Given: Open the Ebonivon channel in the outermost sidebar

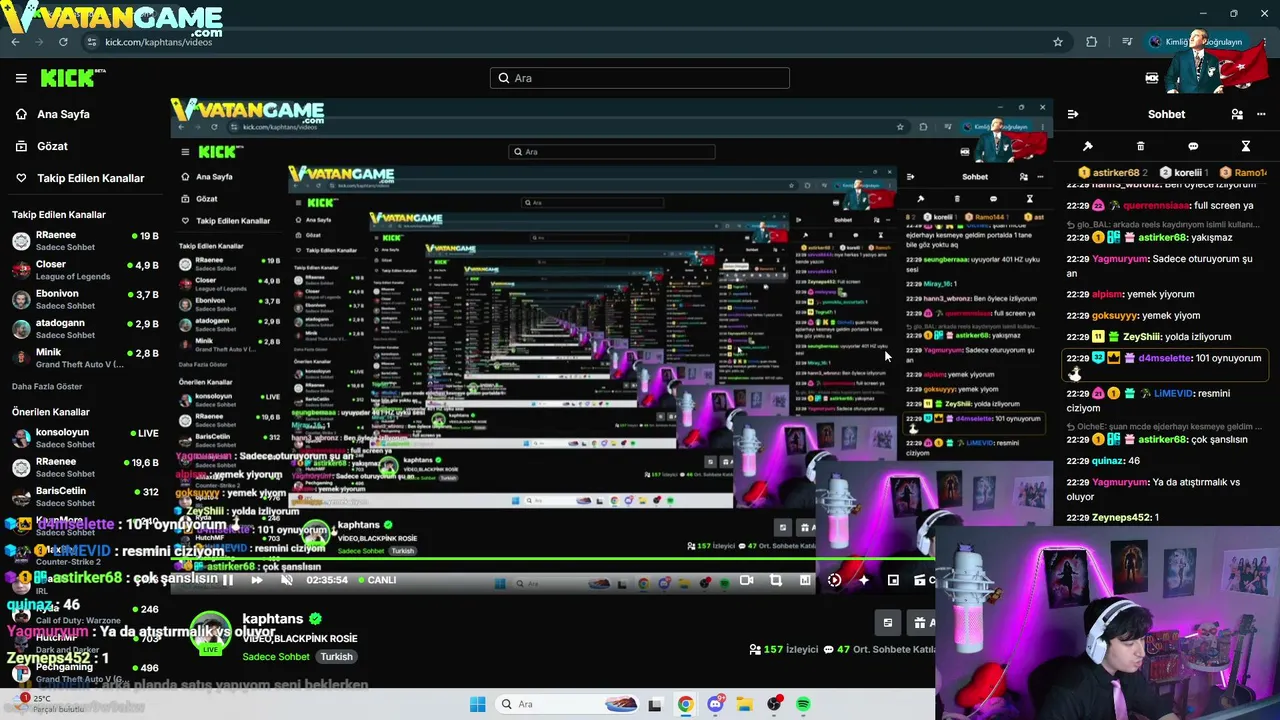Looking at the screenshot, I should pos(85,299).
